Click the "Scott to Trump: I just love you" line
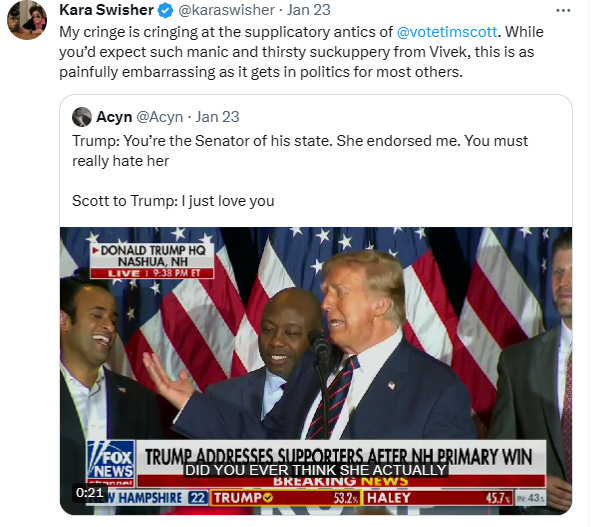The height and width of the screenshot is (527, 592). (173, 201)
